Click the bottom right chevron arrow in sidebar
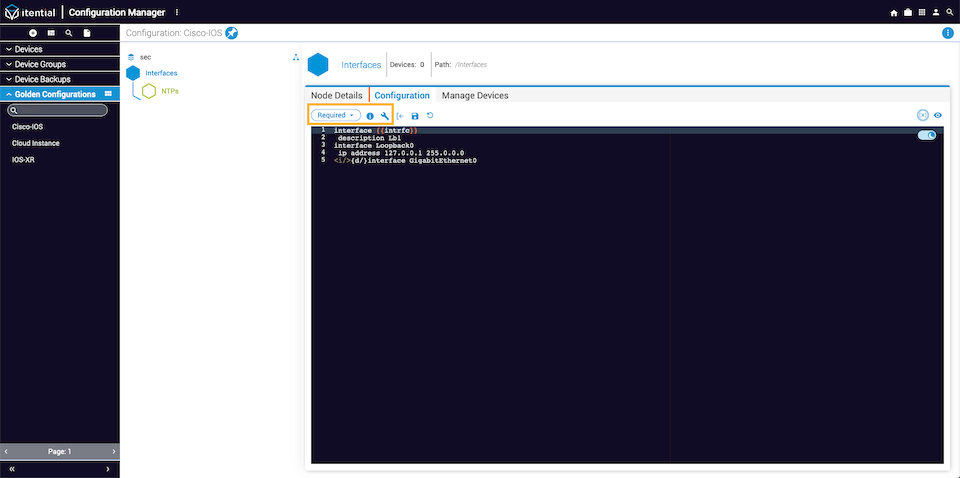This screenshot has height=478, width=960. [108, 469]
